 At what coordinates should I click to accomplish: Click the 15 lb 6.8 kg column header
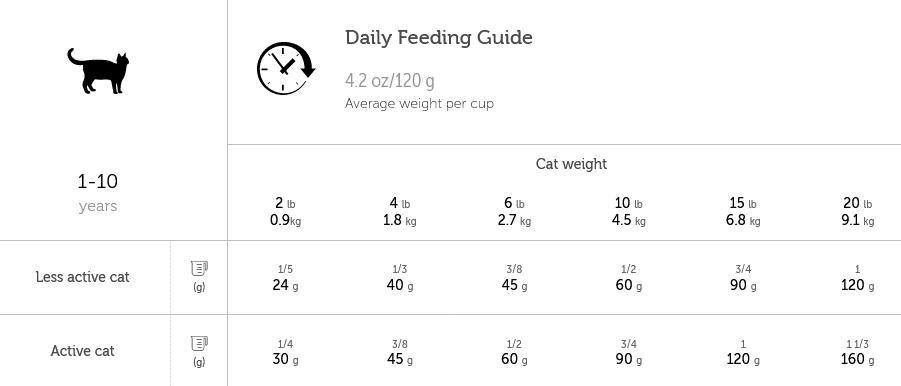point(743,211)
